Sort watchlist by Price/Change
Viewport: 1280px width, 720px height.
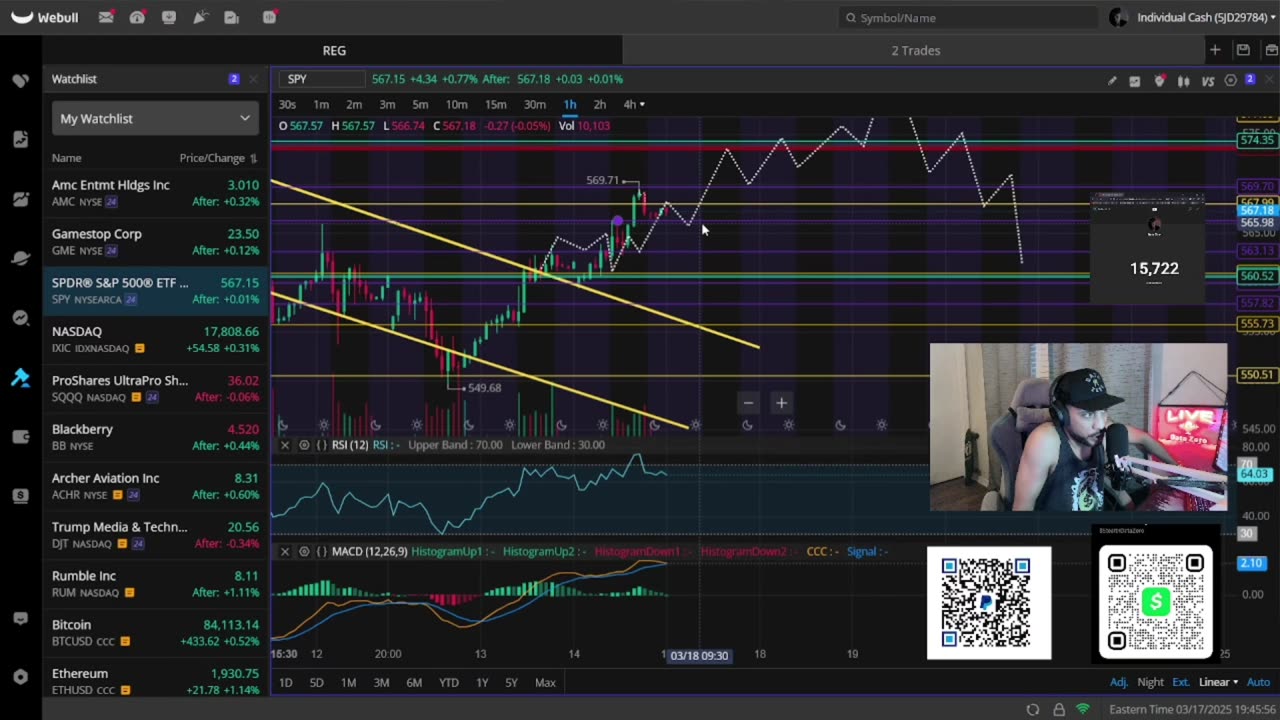click(218, 158)
